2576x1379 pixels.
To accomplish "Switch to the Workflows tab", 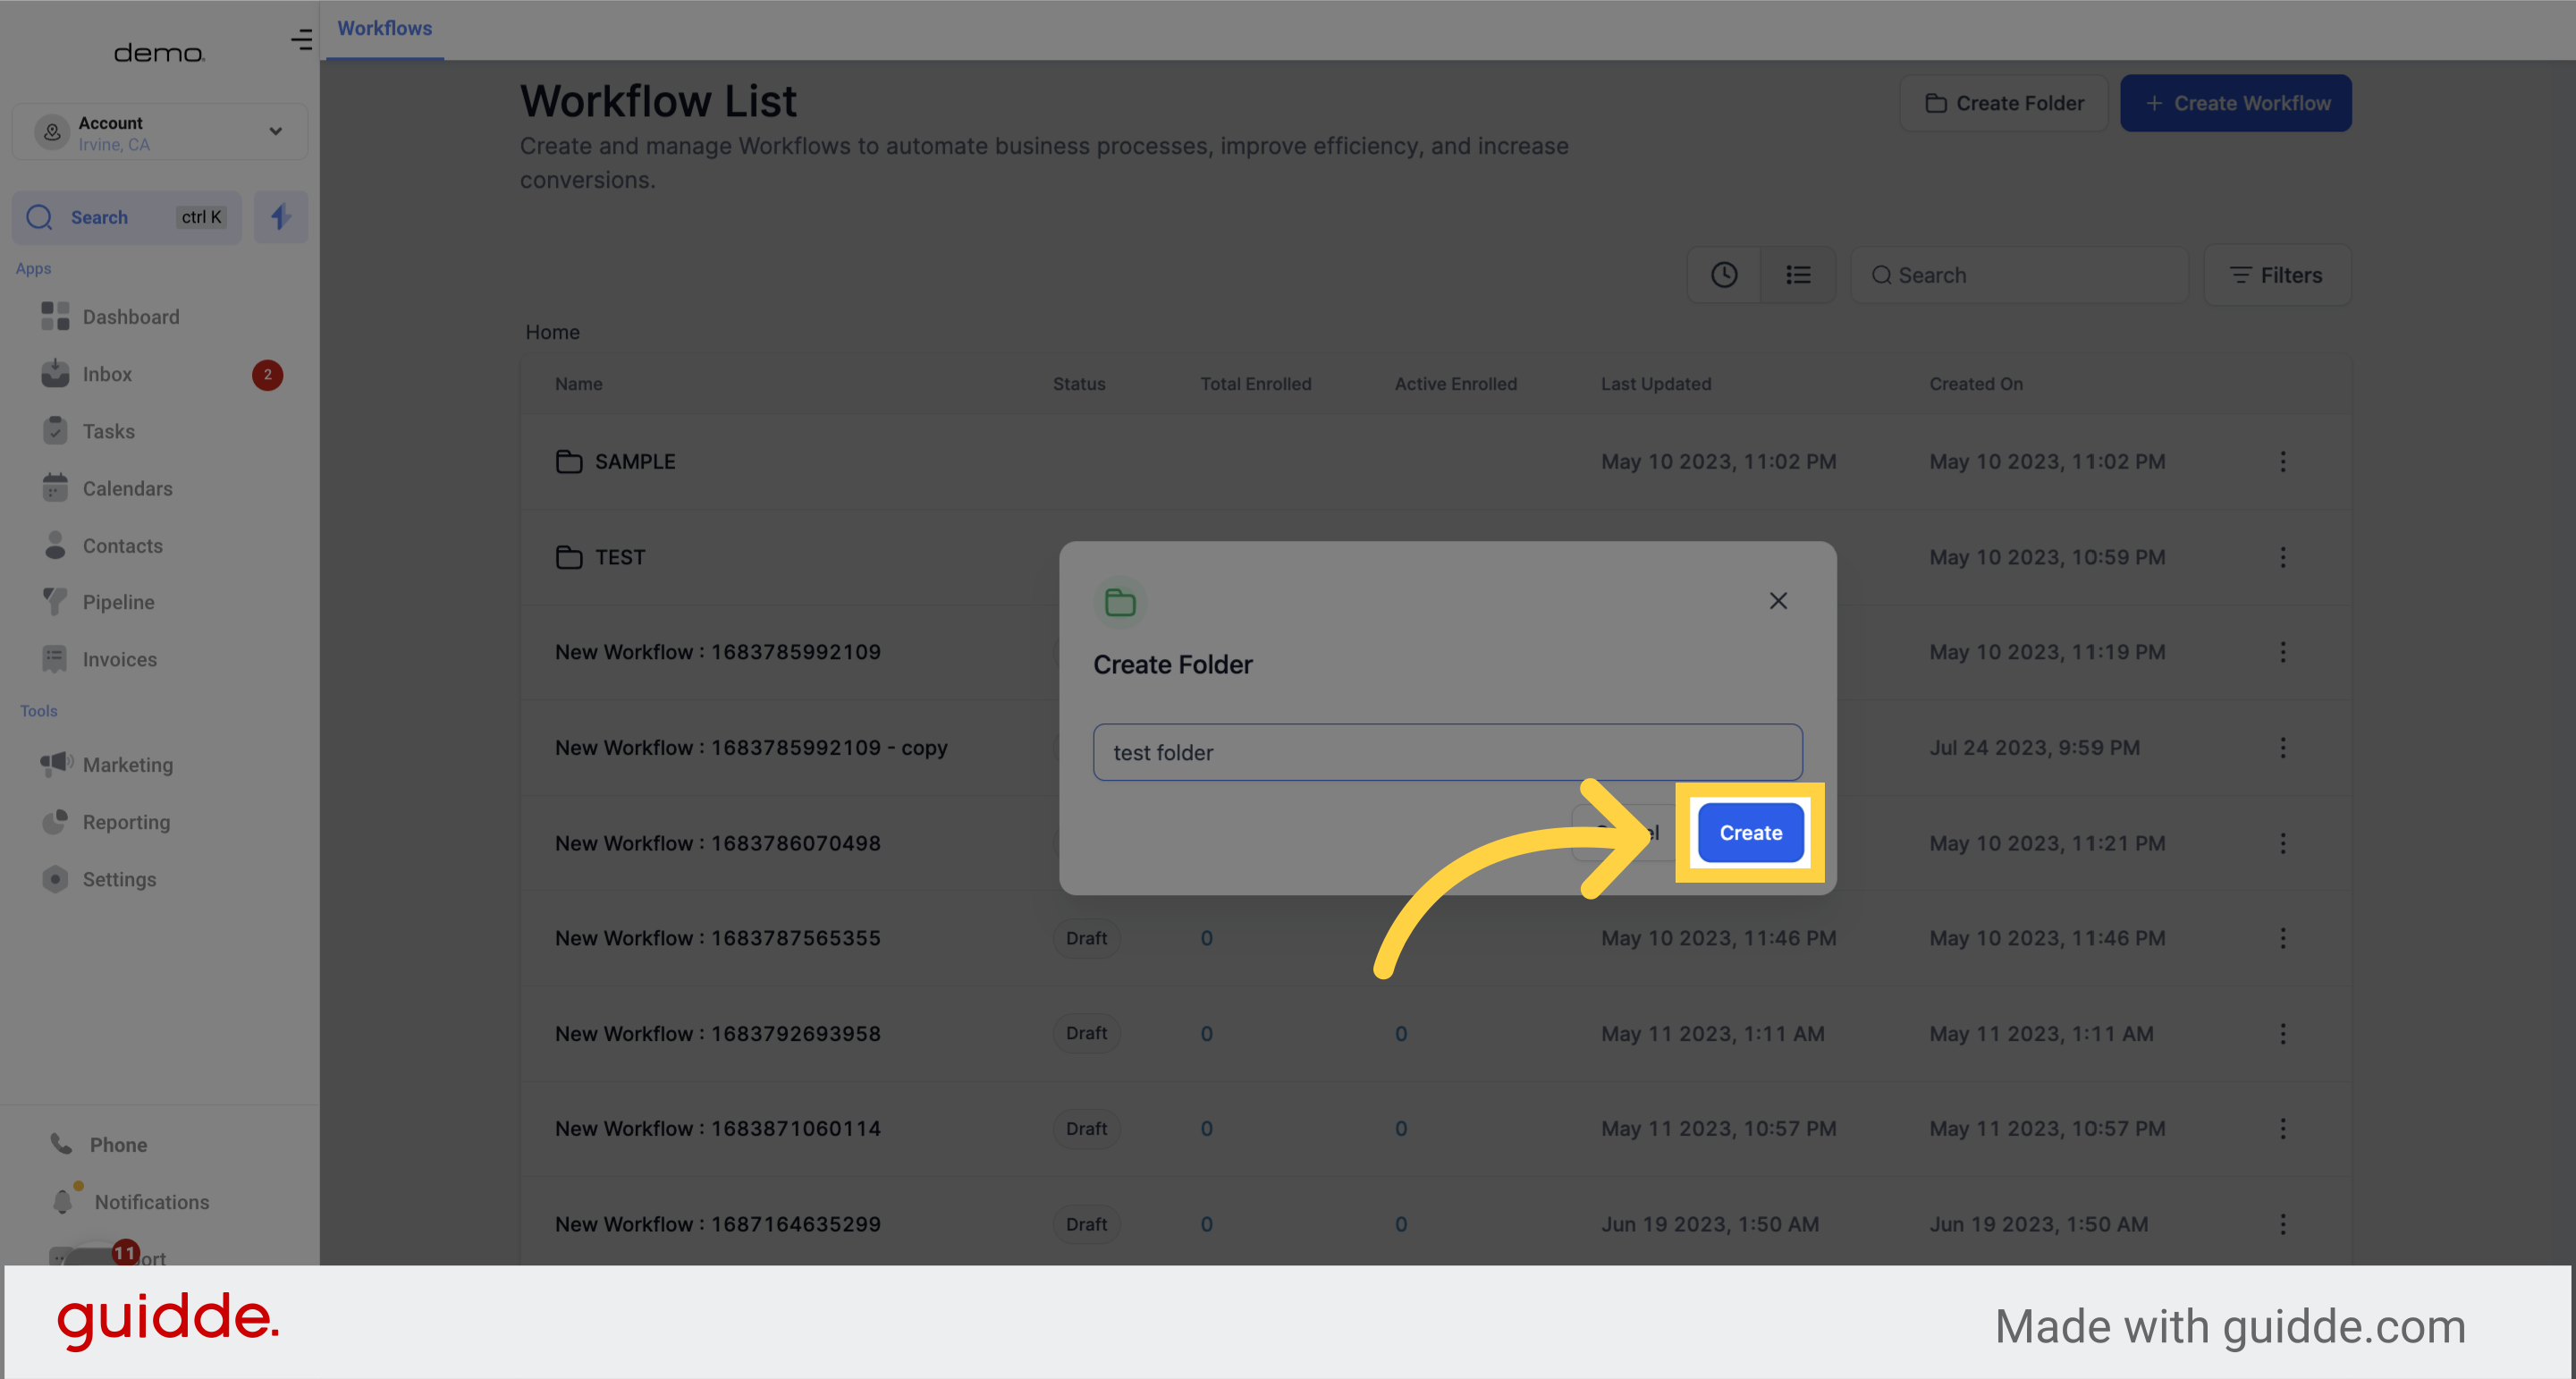I will tap(384, 28).
